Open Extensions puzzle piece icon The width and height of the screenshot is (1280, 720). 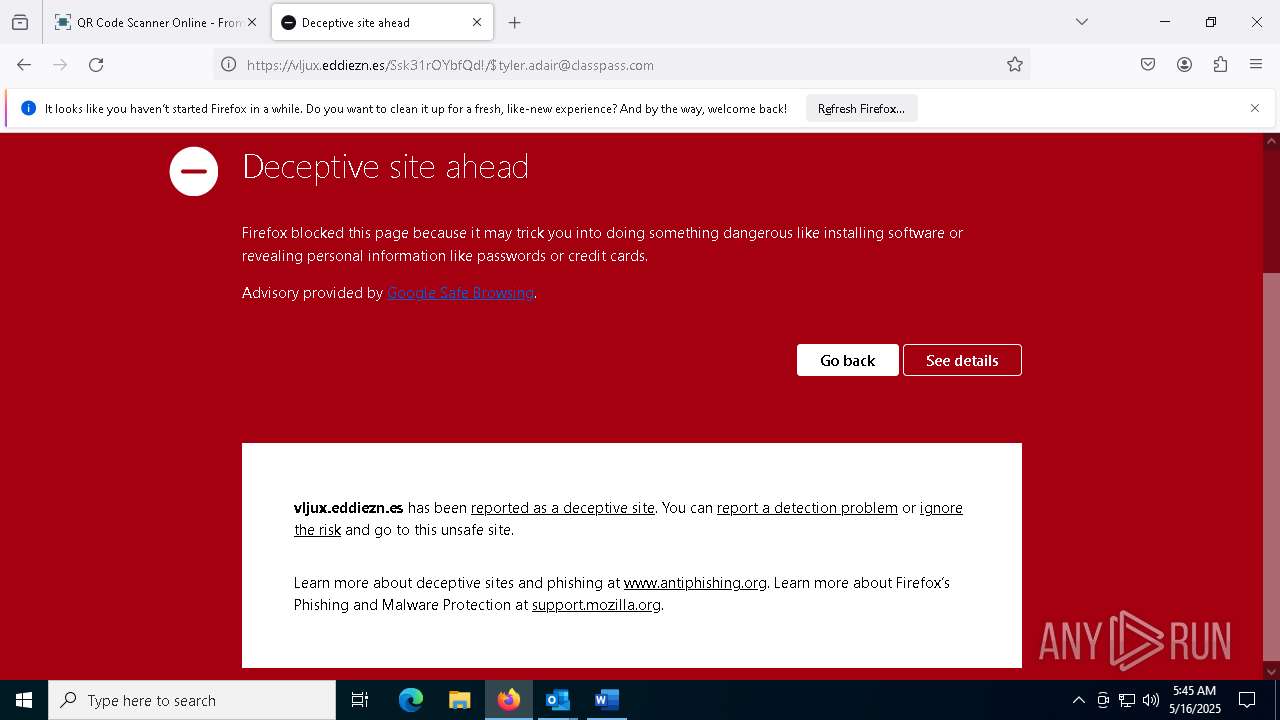coord(1220,65)
